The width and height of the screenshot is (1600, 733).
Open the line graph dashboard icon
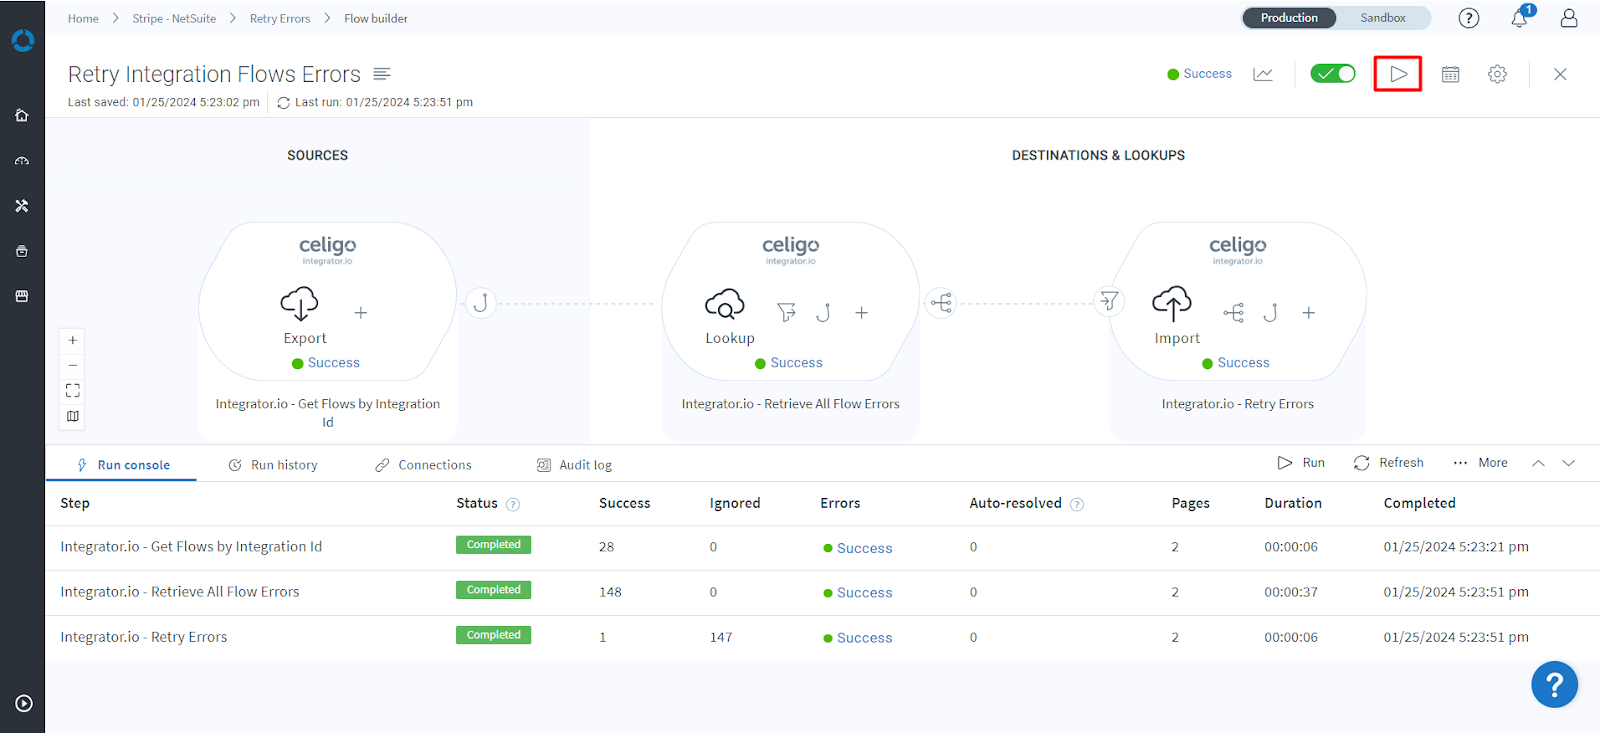pos(1263,74)
